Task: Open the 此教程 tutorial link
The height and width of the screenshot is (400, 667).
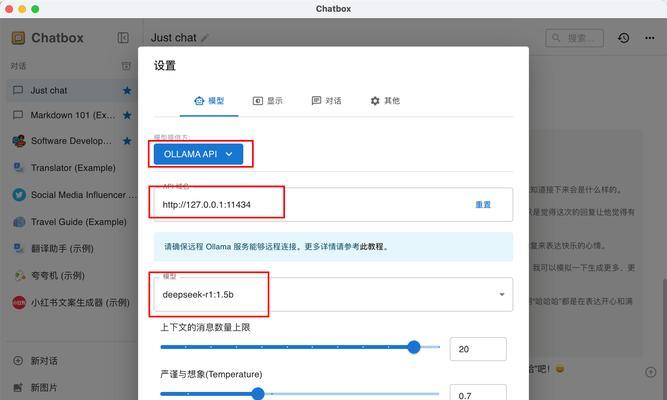Action: 371,247
